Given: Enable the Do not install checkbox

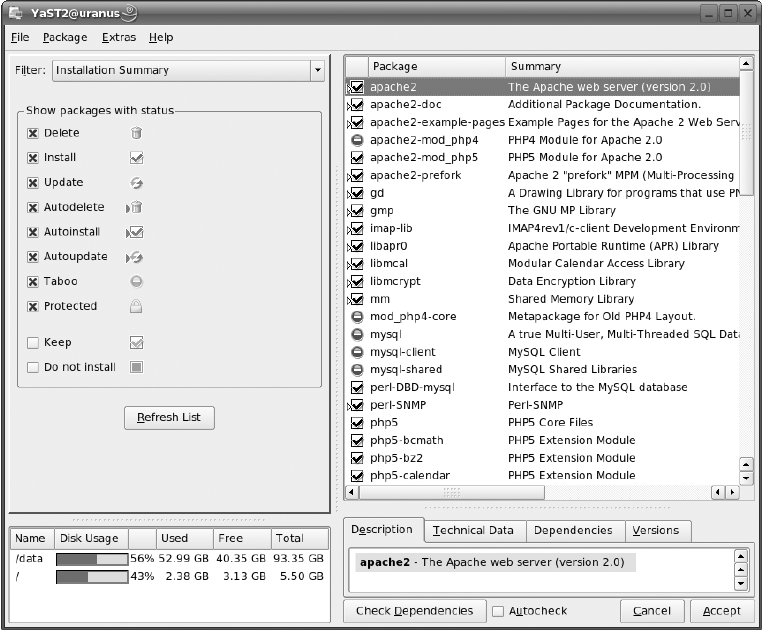Looking at the screenshot, I should click(33, 367).
